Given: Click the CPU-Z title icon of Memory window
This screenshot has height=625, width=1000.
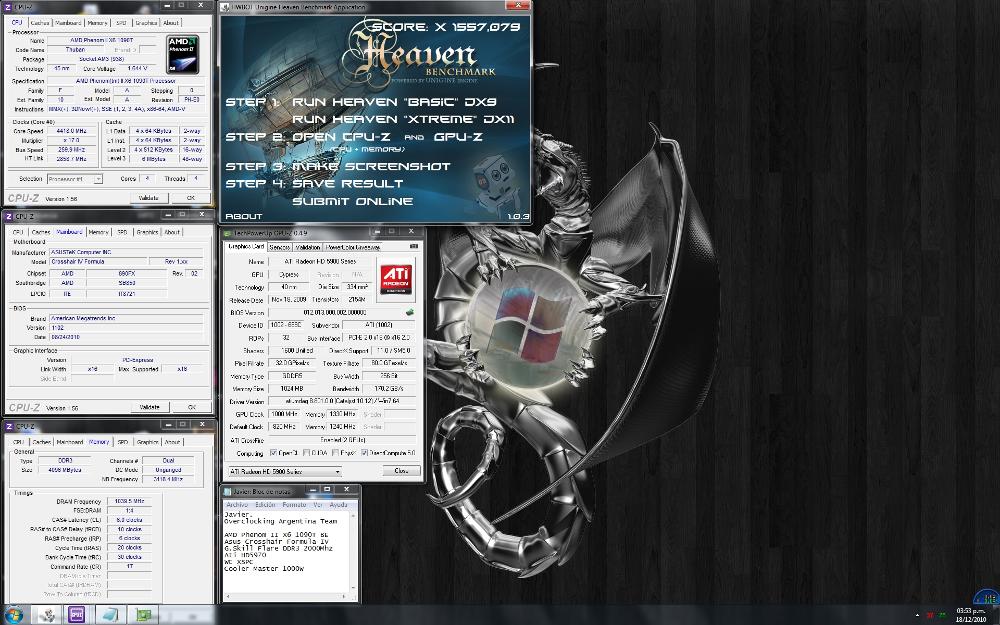Looking at the screenshot, I should 9,426.
